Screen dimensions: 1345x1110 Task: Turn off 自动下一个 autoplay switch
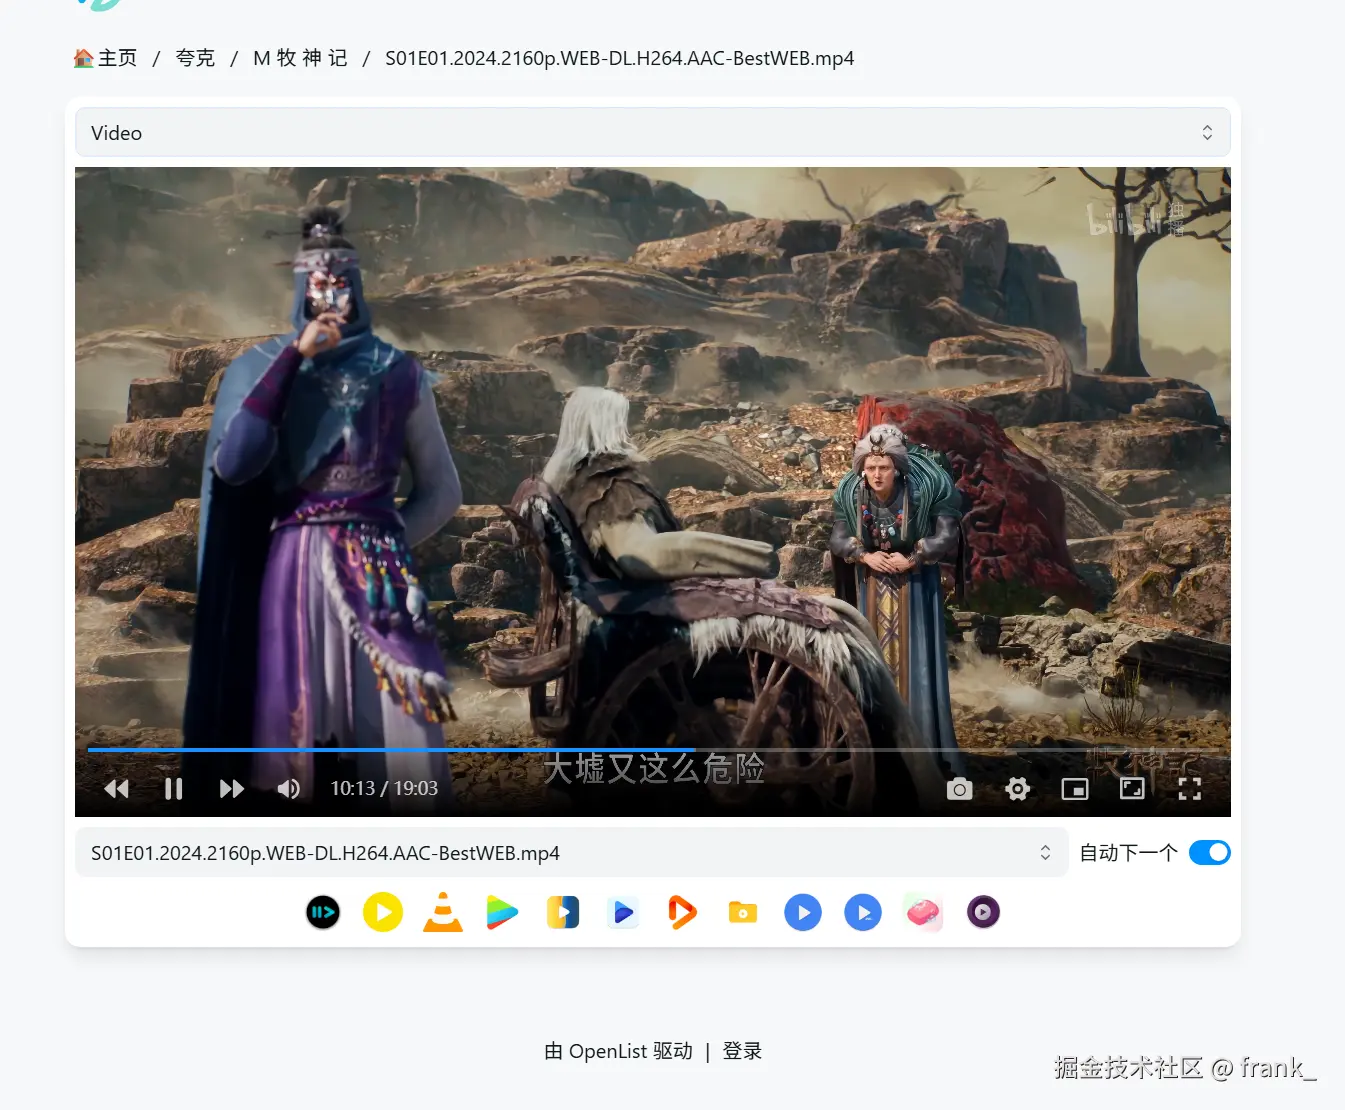[x=1210, y=853]
